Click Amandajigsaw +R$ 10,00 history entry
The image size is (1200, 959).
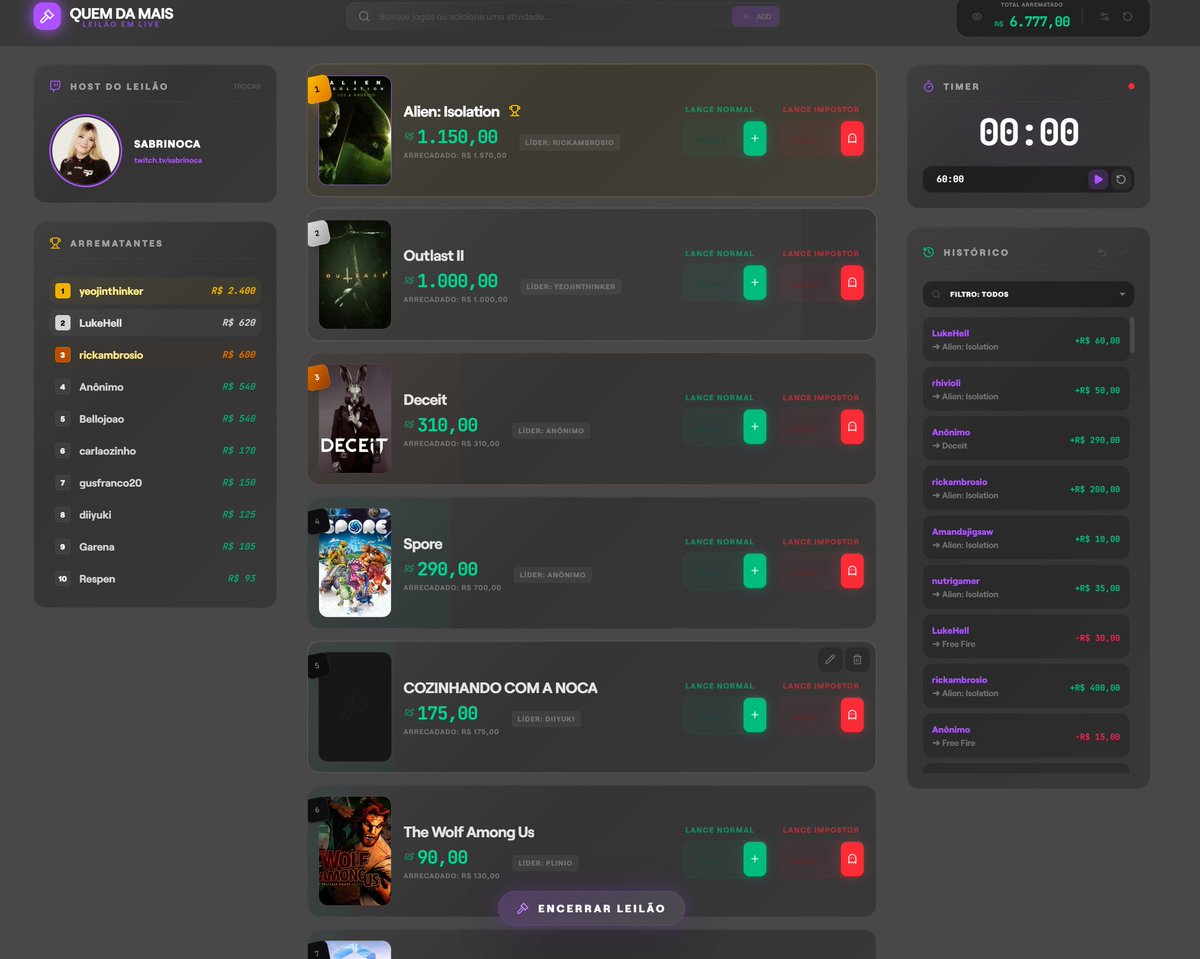pyautogui.click(x=1025, y=538)
